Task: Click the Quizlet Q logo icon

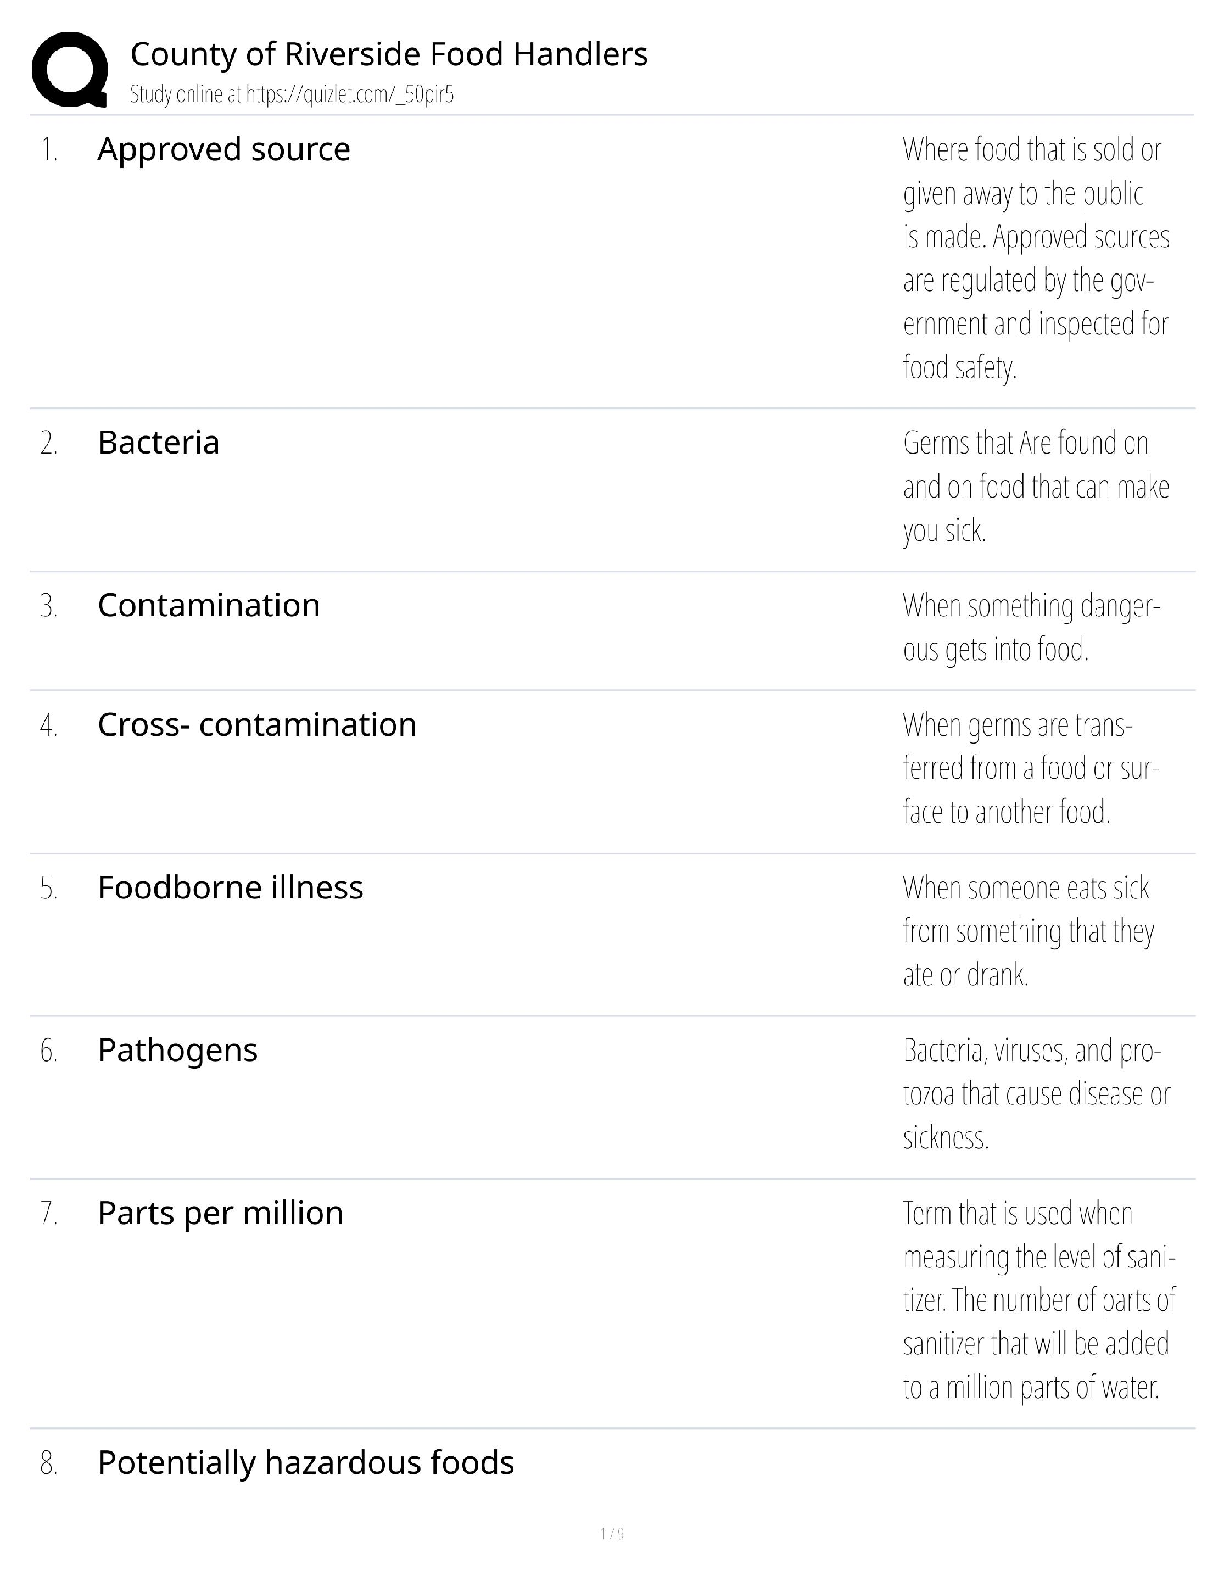Action: (69, 69)
